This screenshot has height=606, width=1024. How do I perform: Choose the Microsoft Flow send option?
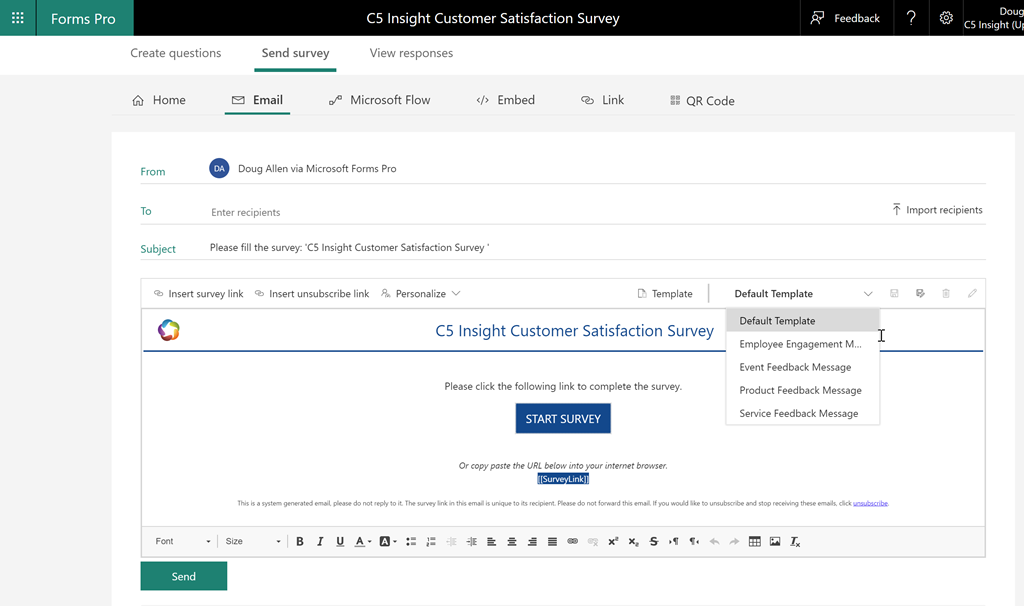pos(379,100)
